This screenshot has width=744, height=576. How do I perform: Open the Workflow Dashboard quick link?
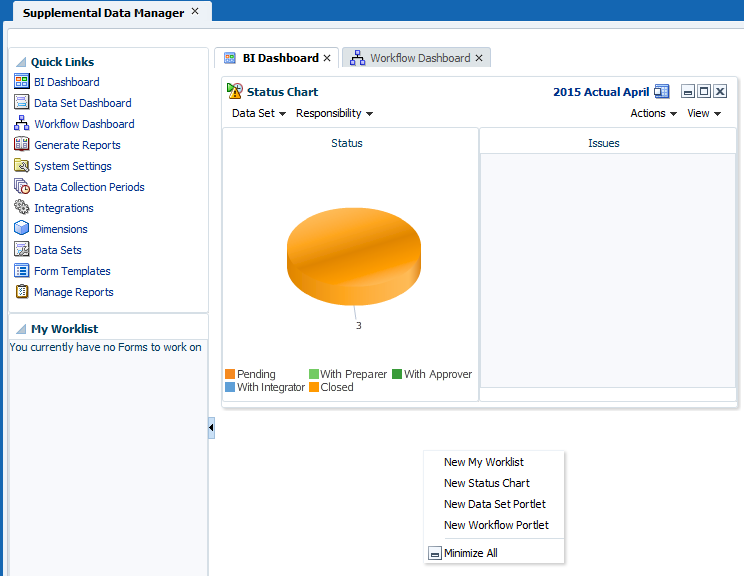(x=84, y=124)
